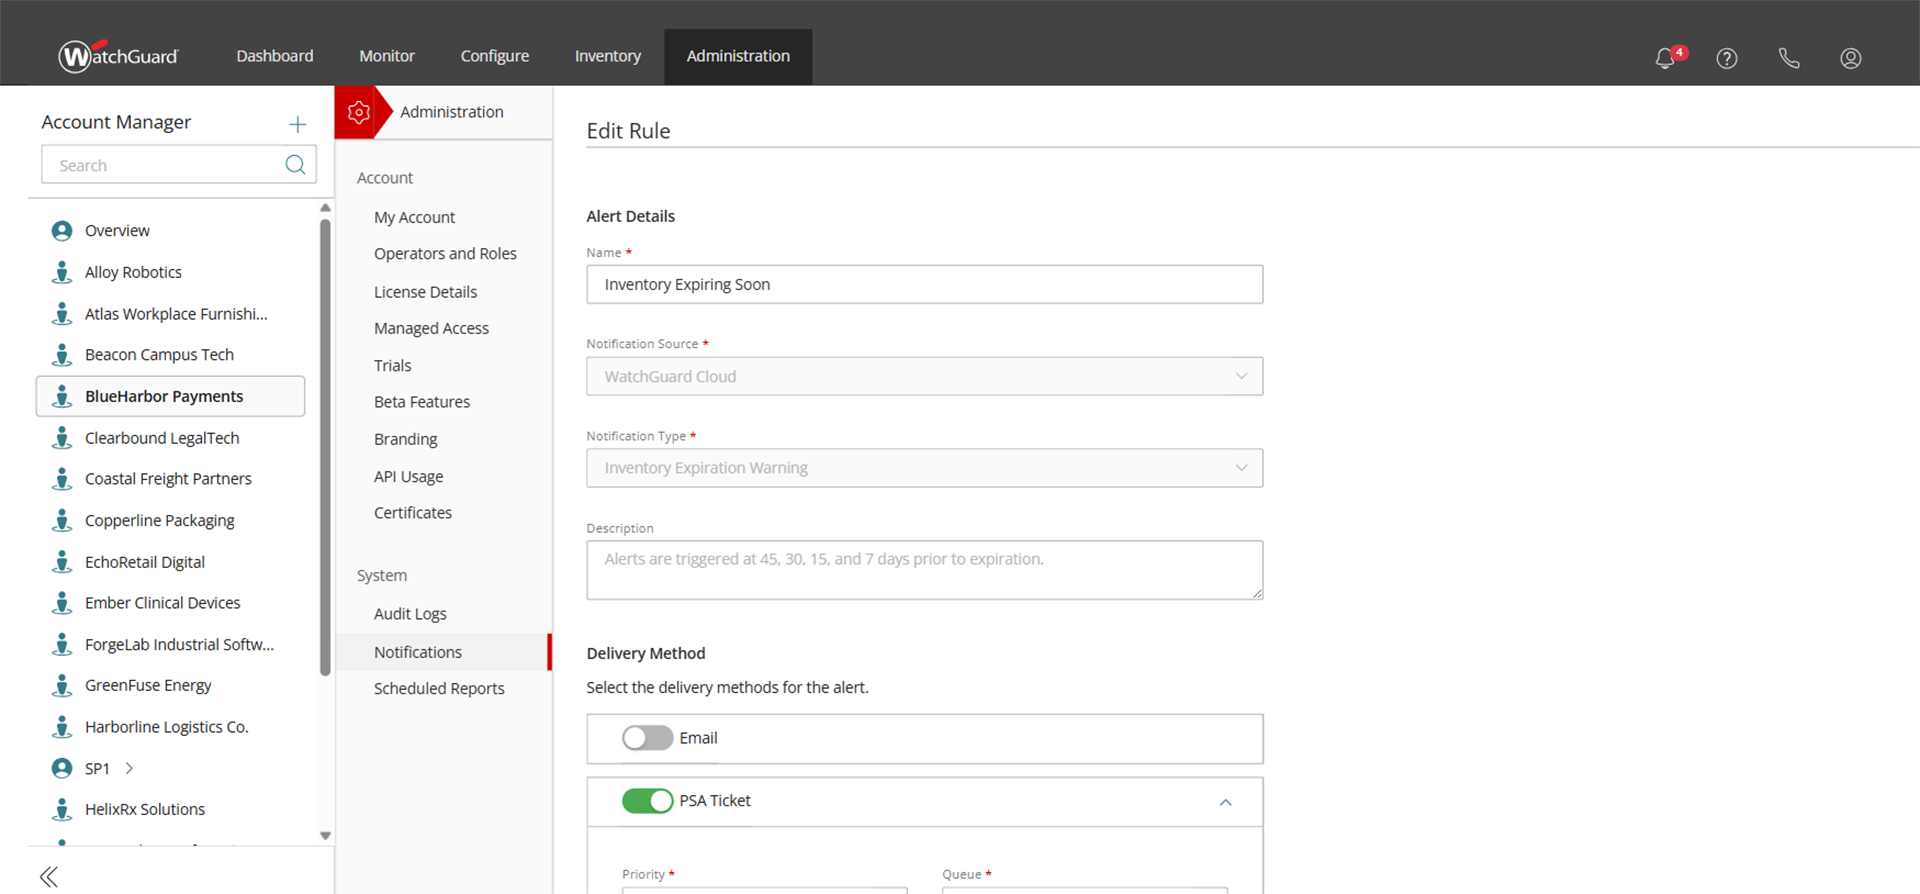Enable the Email delivery toggle
The image size is (1920, 894).
click(x=647, y=738)
